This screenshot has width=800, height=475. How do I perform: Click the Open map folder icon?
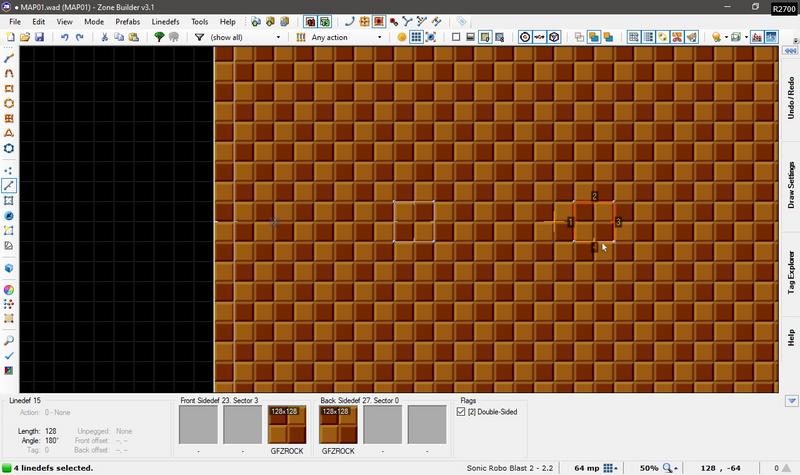[25, 37]
